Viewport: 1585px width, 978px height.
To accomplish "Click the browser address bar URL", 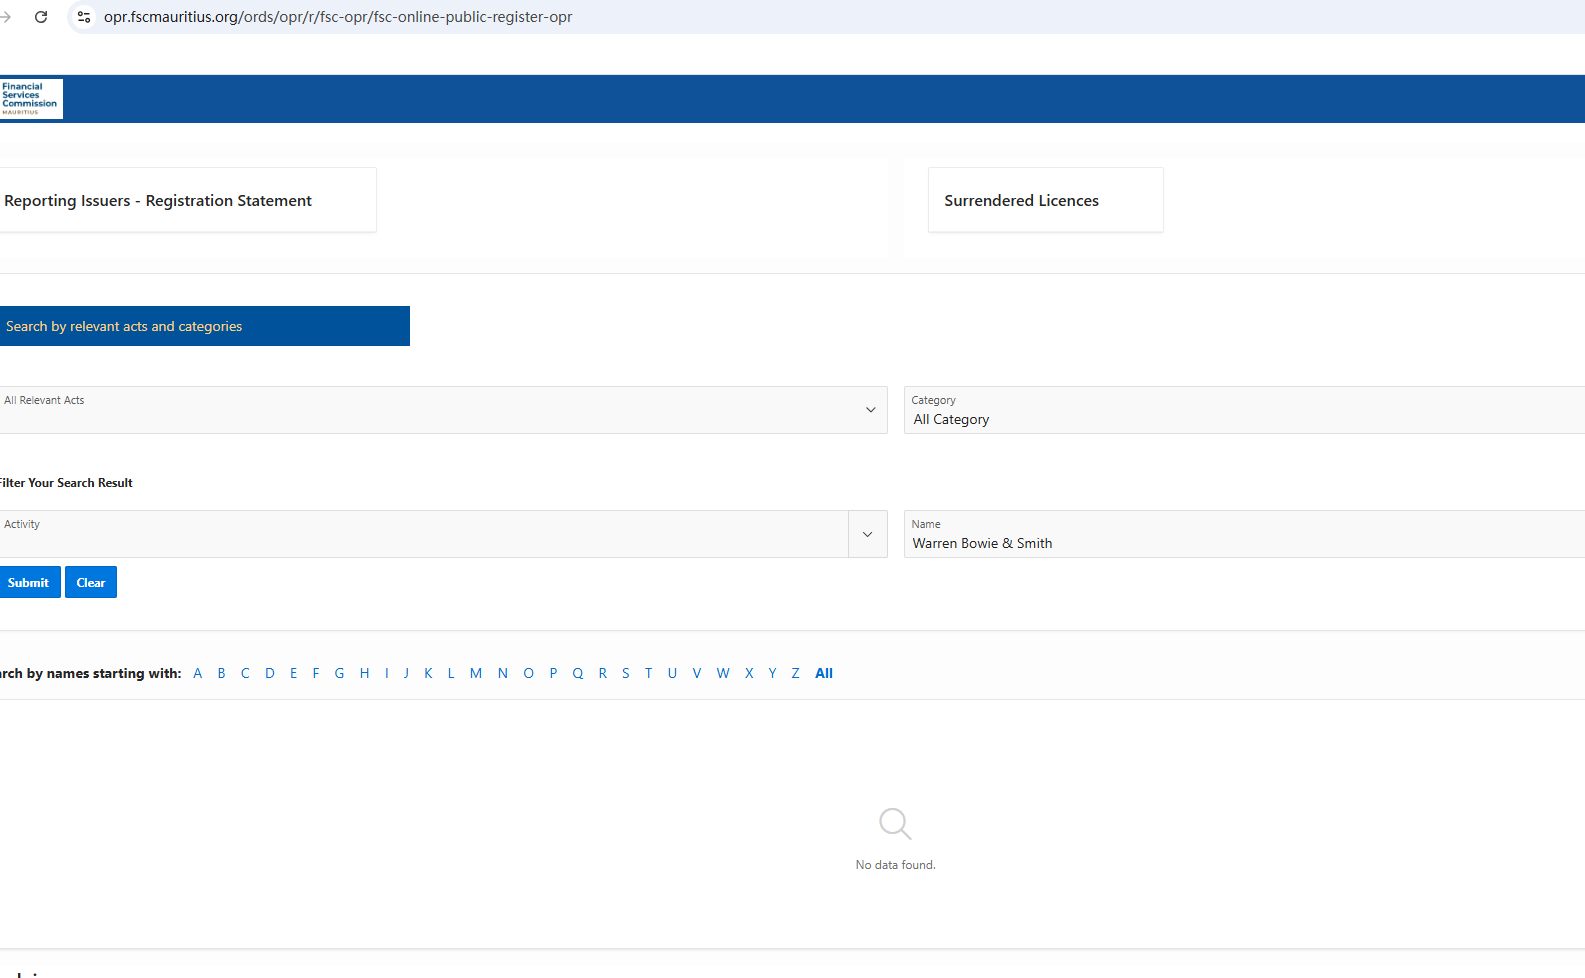I will [338, 17].
